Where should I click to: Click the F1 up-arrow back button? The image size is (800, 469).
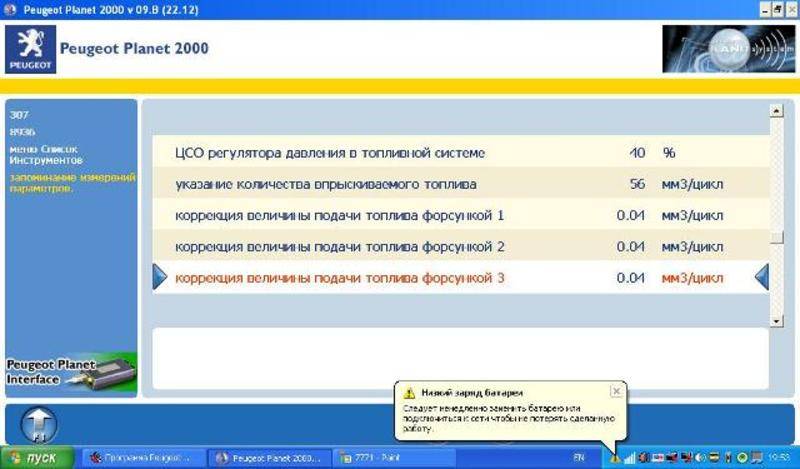pyautogui.click(x=38, y=423)
